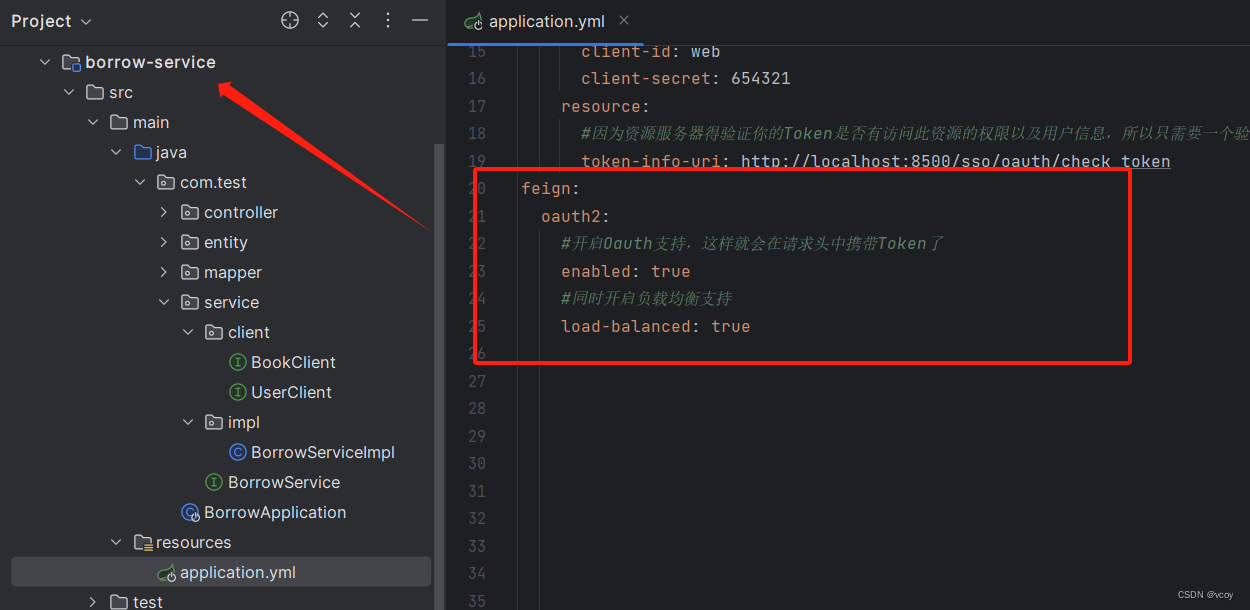Hide the Project tool window
This screenshot has height=610, width=1250.
point(420,20)
